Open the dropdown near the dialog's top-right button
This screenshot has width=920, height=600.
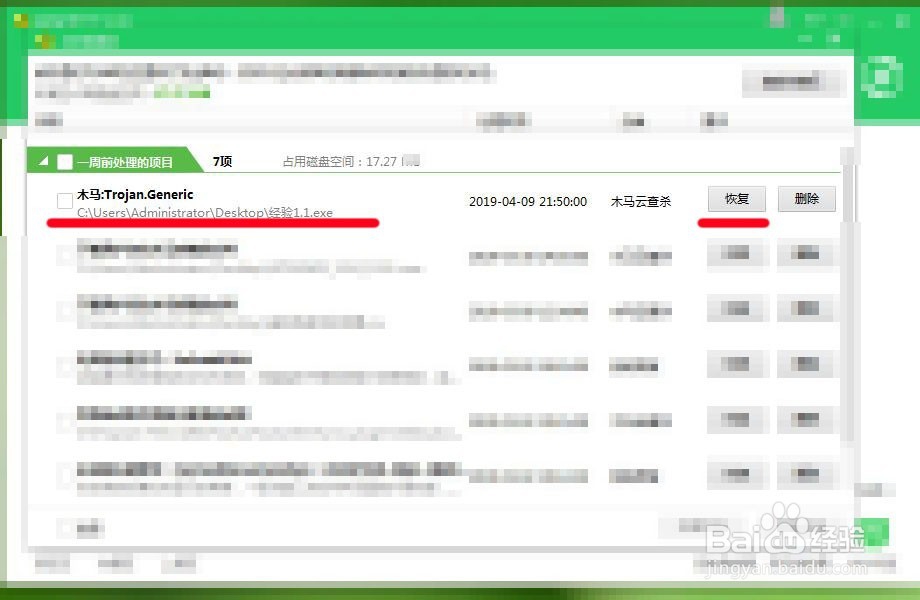pyautogui.click(x=792, y=81)
